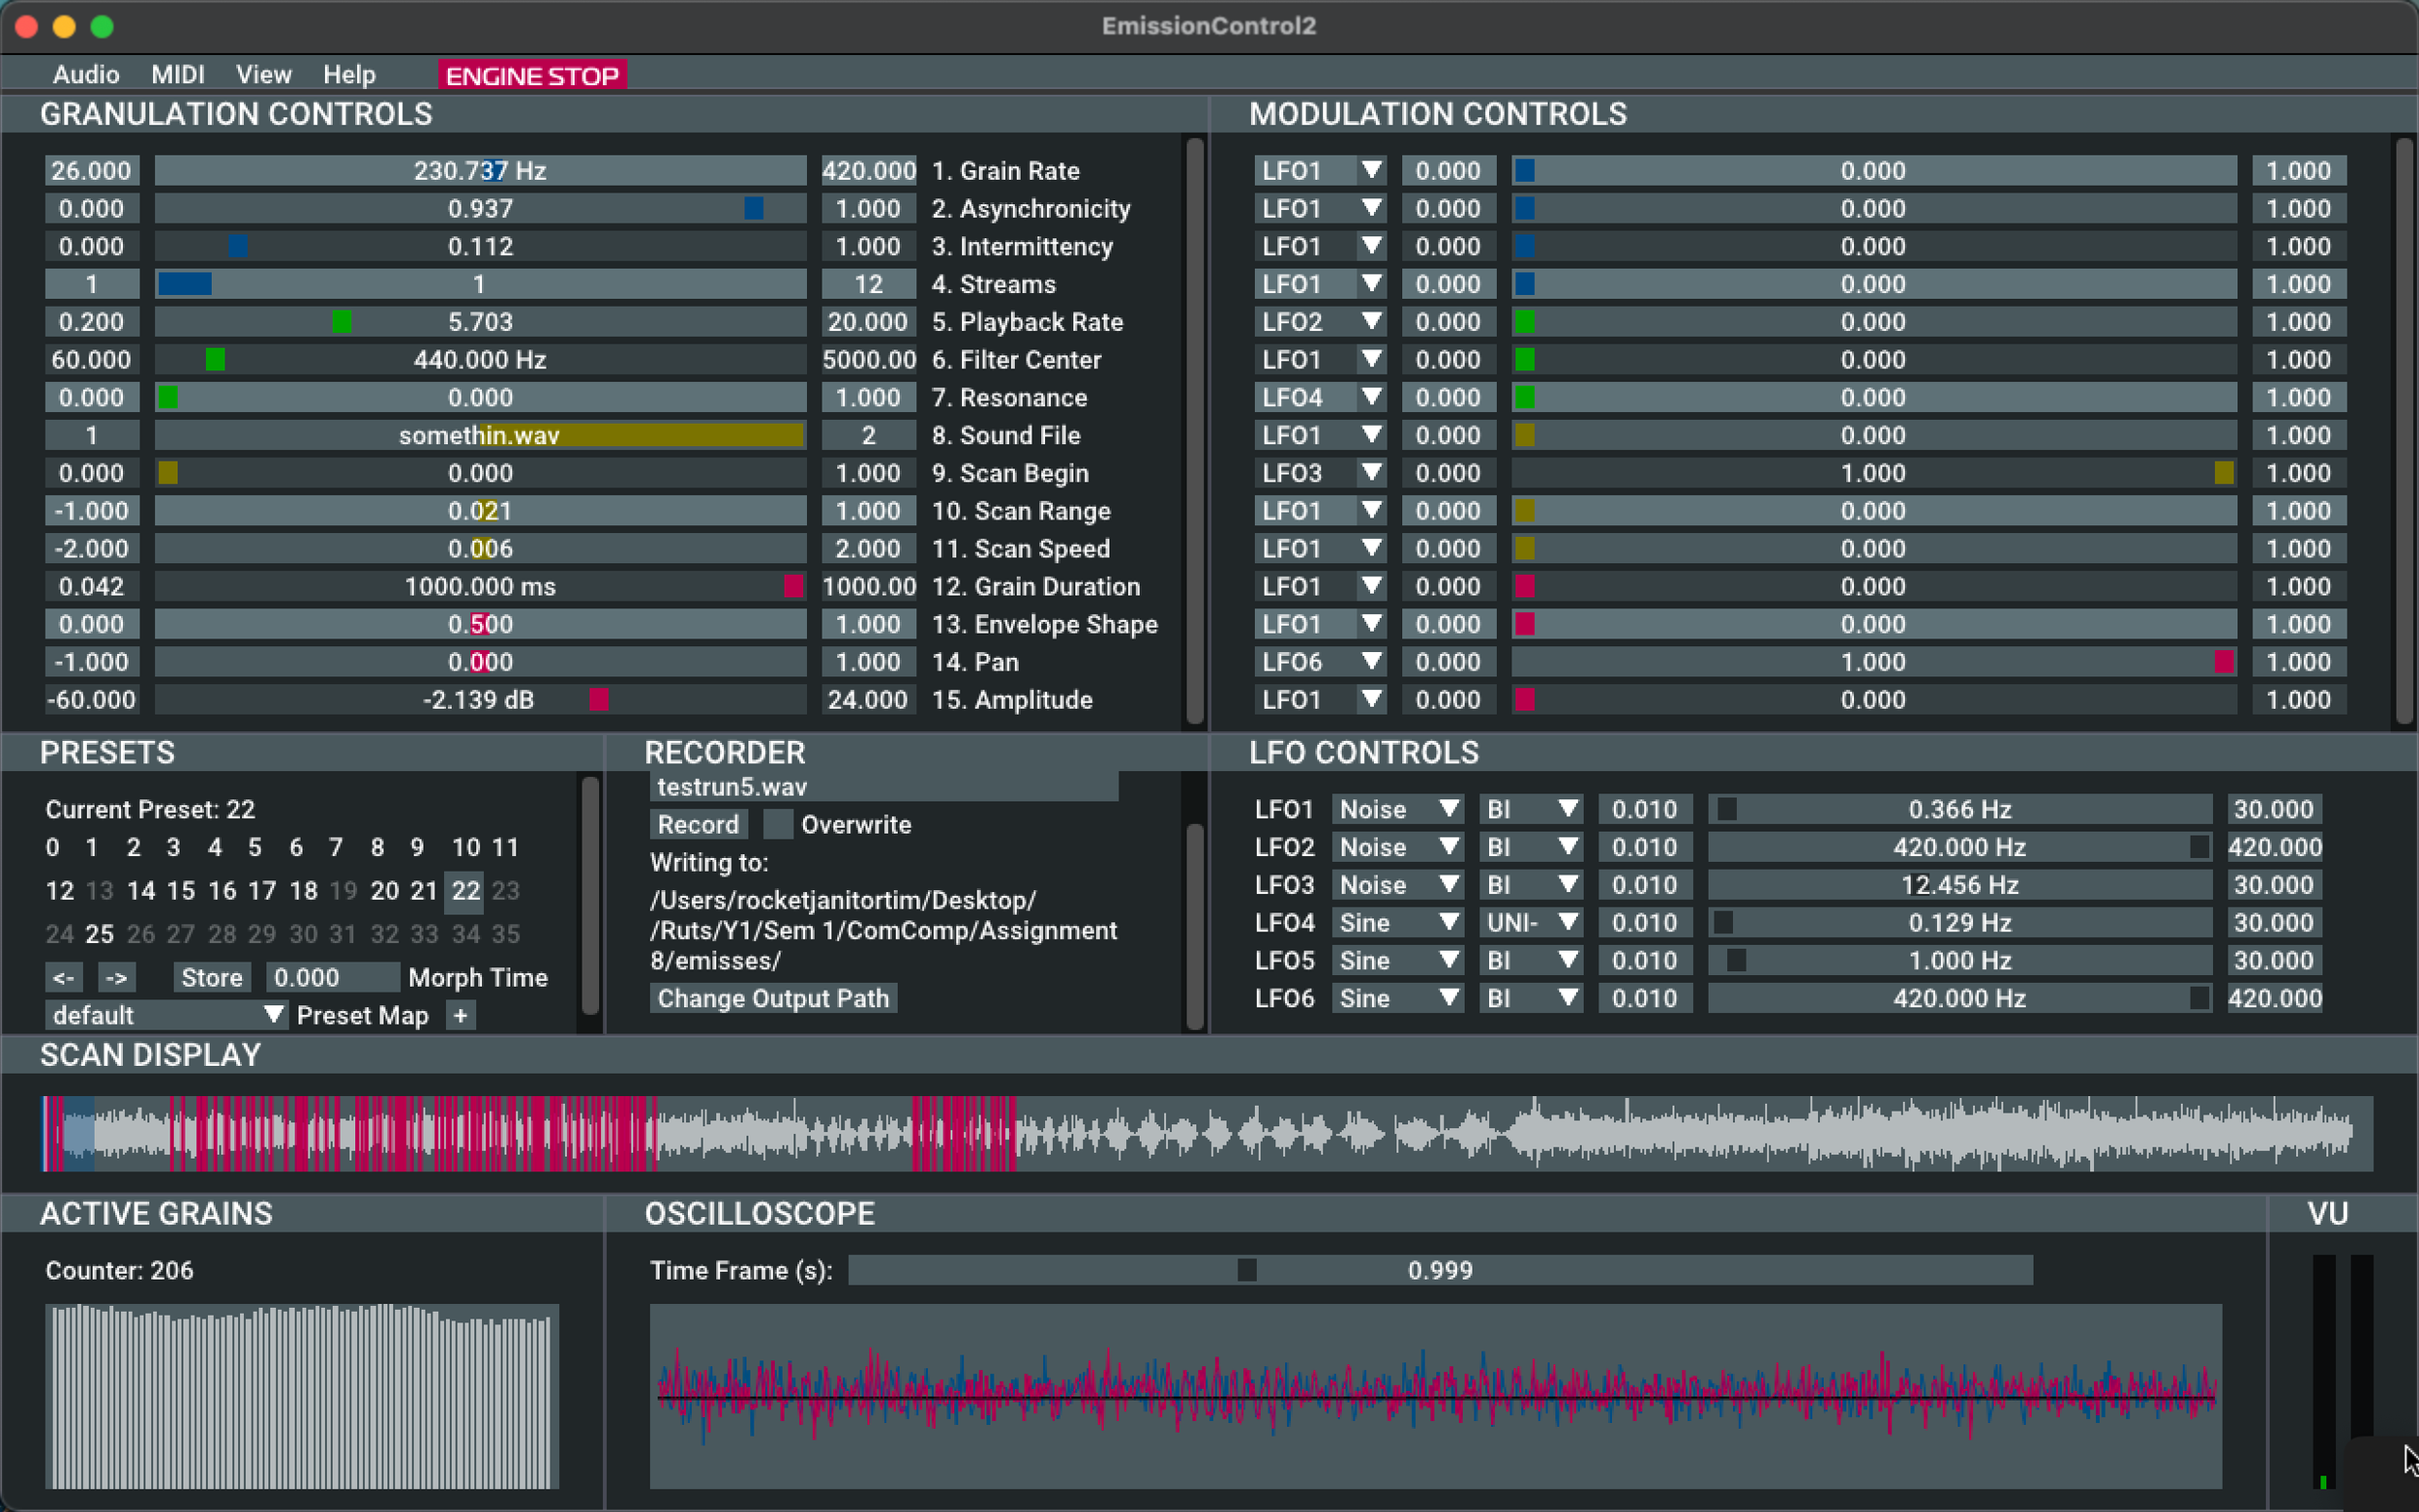Click the yellow Scan Begin slider handle
This screenshot has height=1512, width=2419.
(x=168, y=473)
